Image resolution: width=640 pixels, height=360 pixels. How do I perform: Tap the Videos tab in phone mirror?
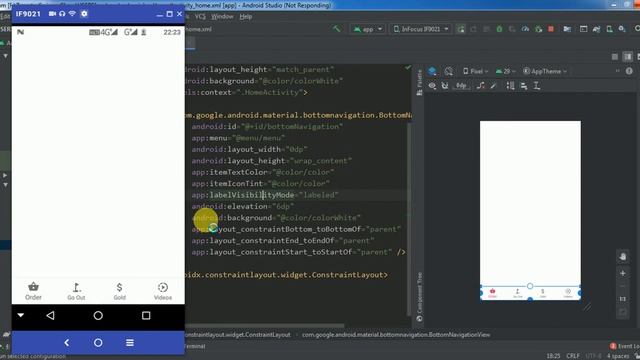[x=163, y=291]
